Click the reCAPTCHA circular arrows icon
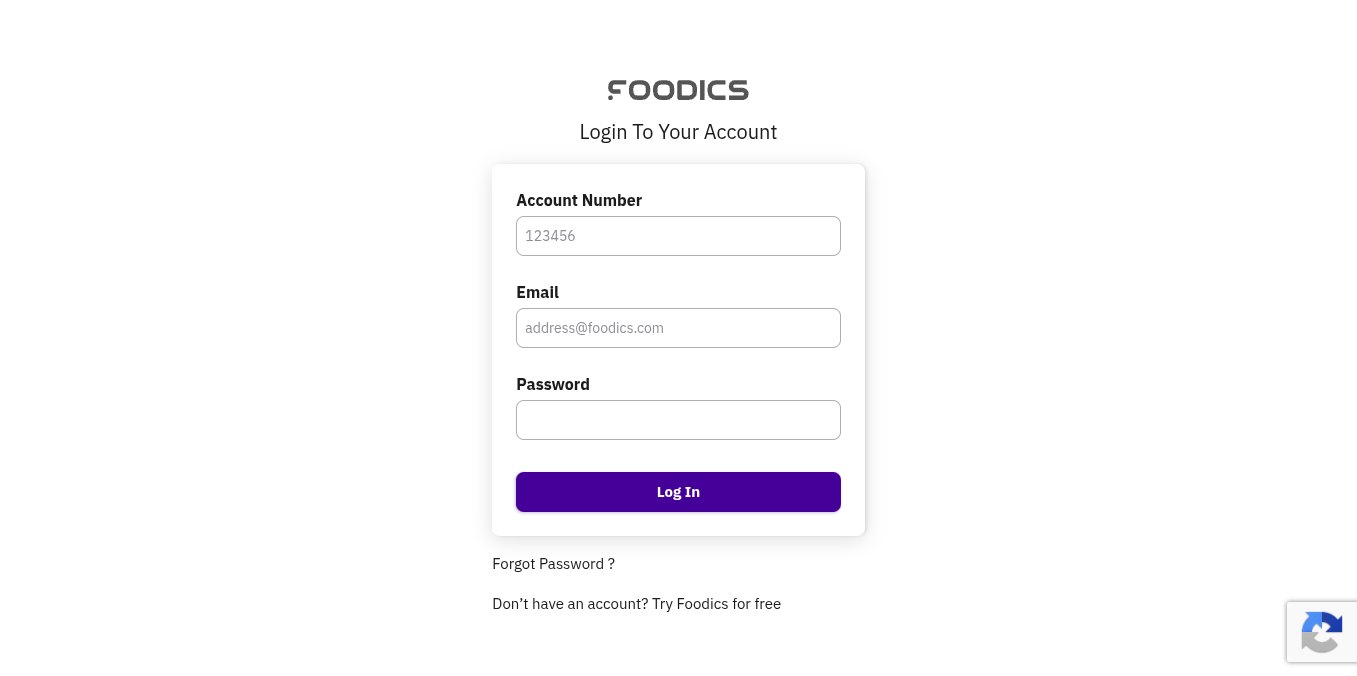The width and height of the screenshot is (1357, 676). [x=1322, y=632]
